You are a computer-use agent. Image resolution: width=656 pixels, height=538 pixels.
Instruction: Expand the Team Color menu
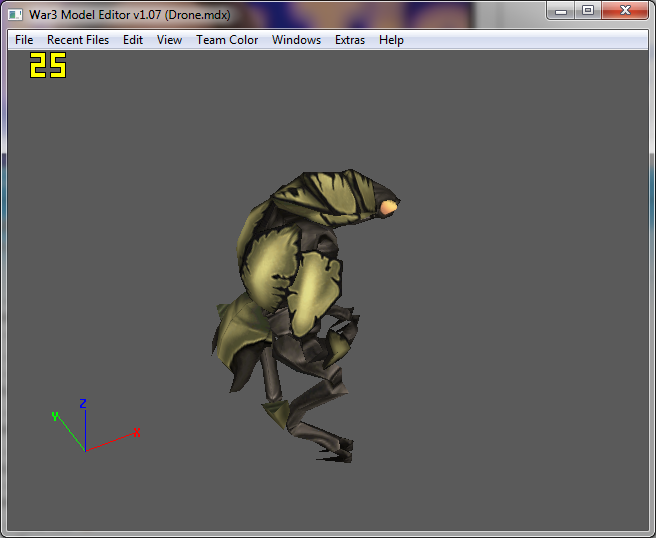[227, 40]
